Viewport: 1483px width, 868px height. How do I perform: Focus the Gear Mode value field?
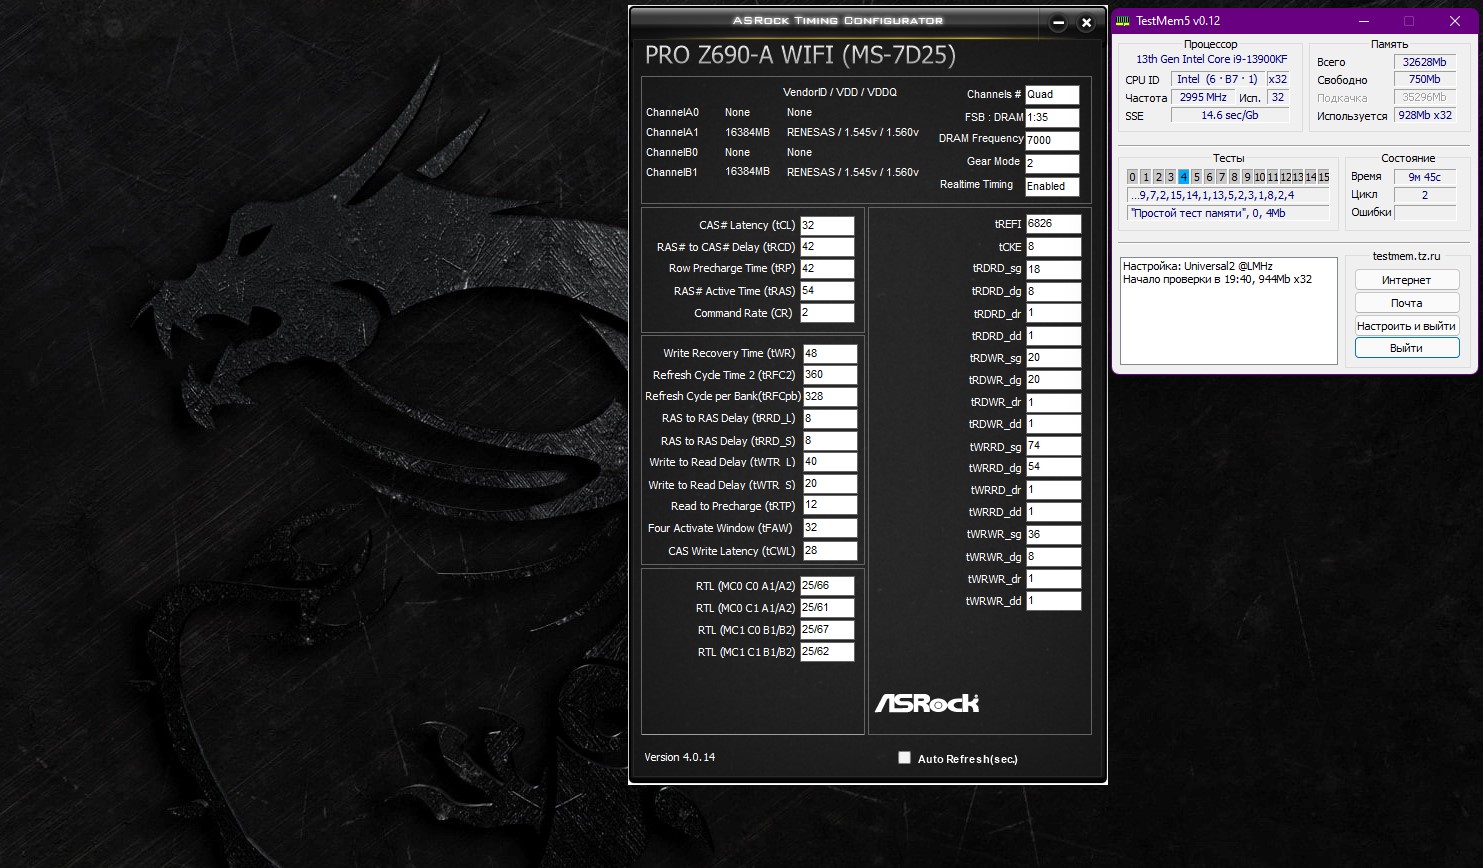click(1052, 164)
